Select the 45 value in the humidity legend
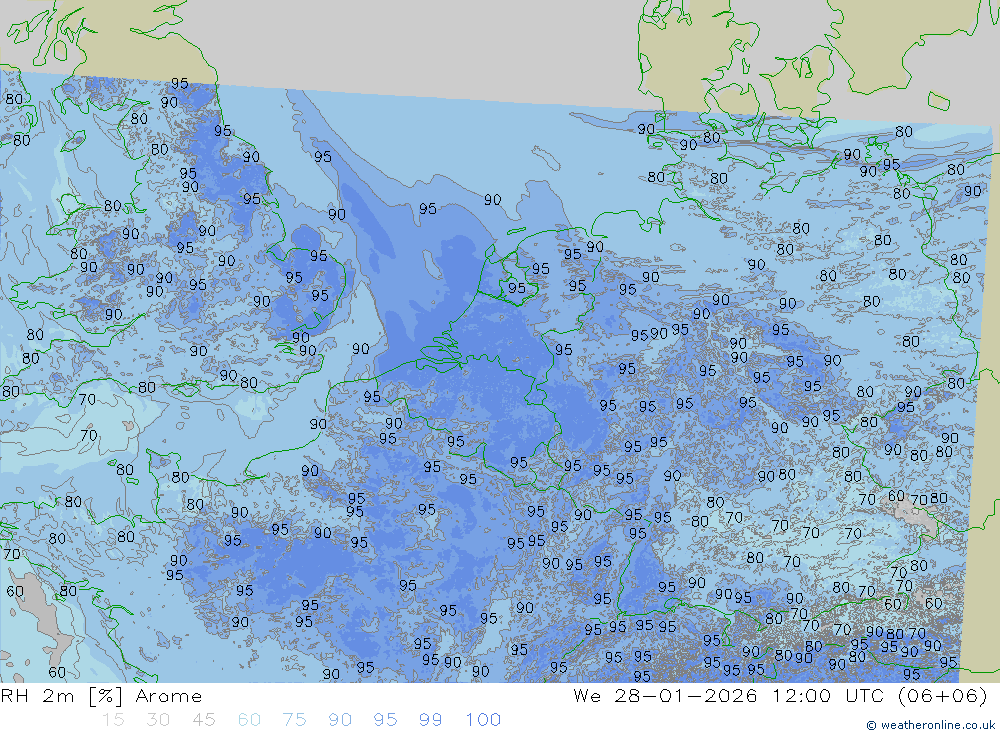The image size is (1000, 733). tap(203, 720)
